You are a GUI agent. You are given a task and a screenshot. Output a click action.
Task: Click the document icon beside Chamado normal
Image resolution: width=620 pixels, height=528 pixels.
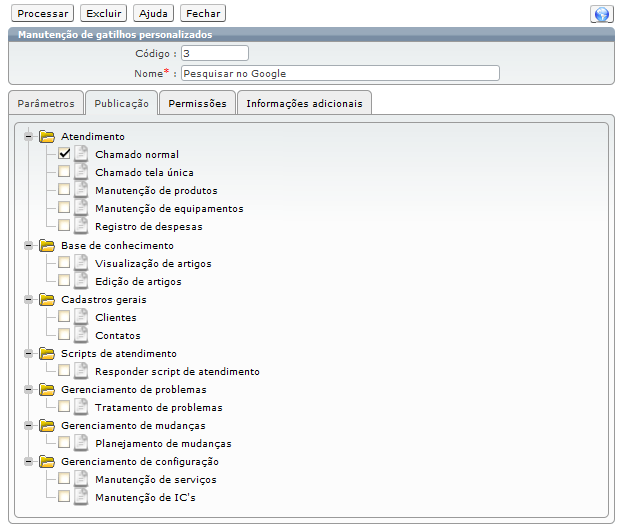81,155
